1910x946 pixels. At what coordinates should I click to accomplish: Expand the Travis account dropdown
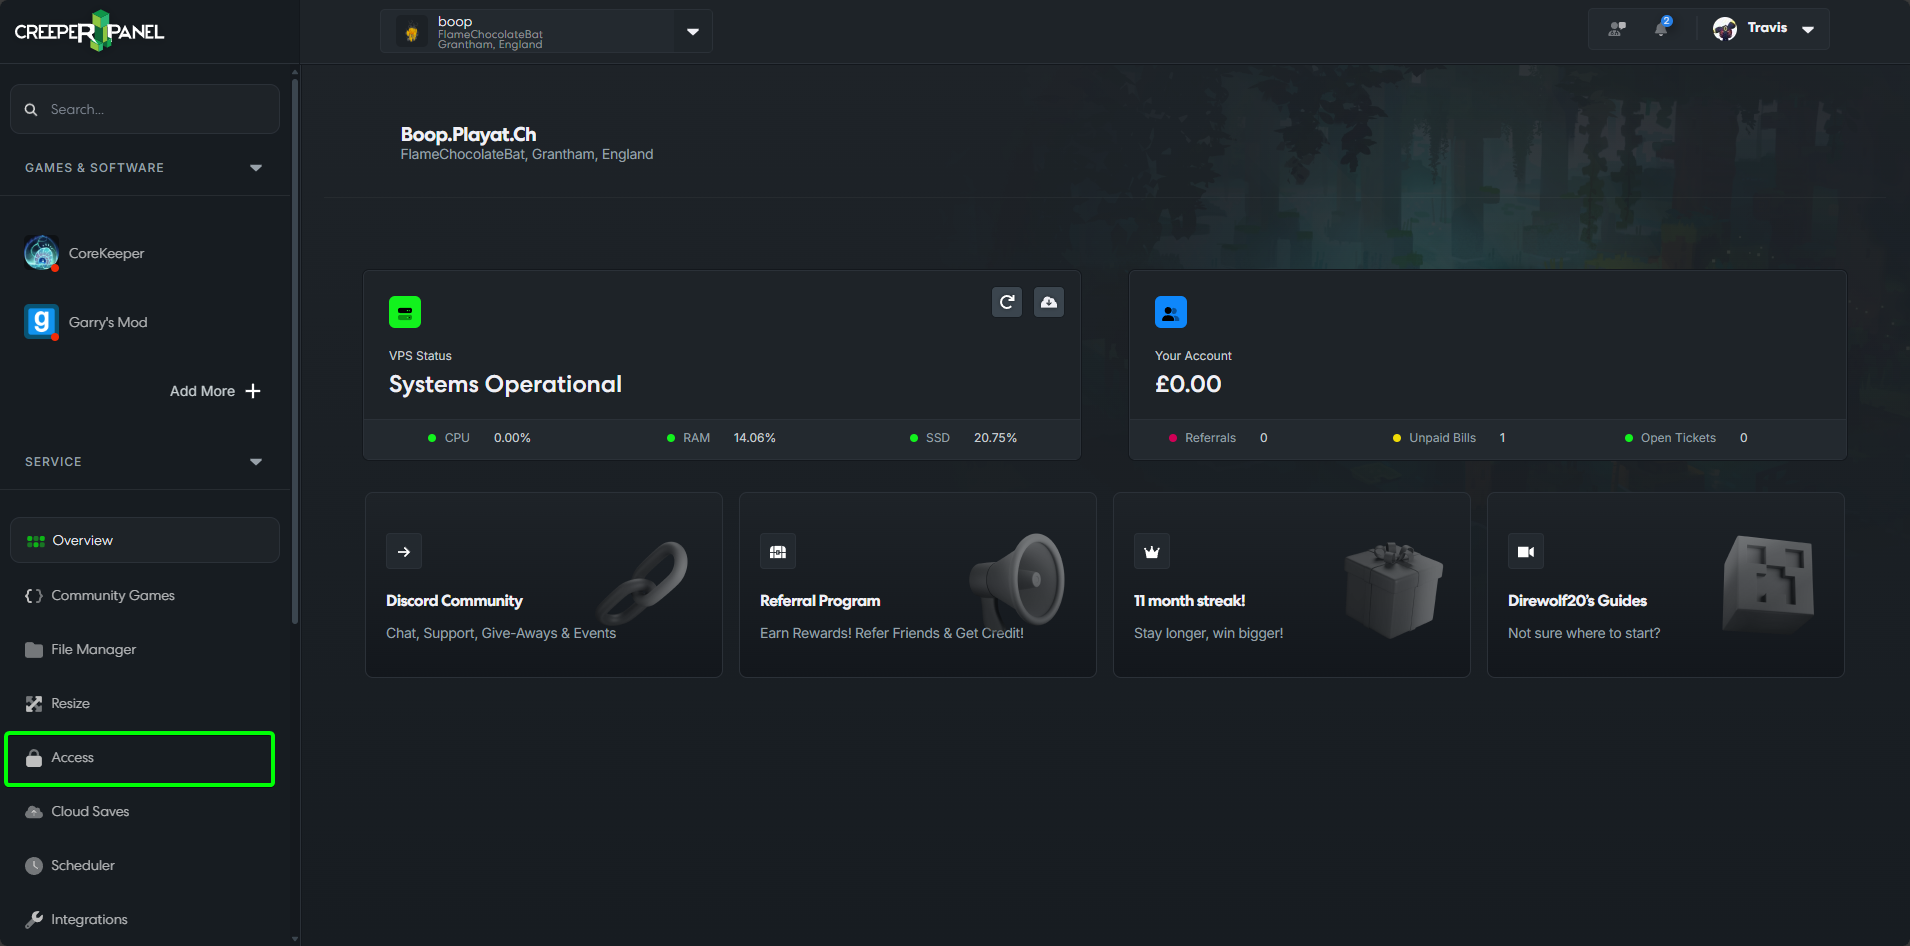point(1807,28)
